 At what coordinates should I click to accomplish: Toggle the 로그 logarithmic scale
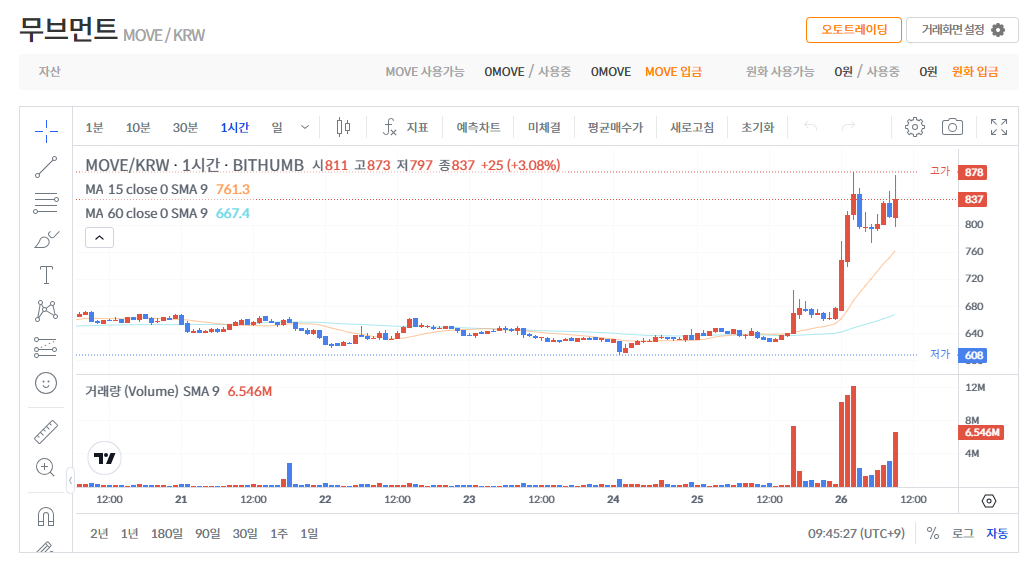point(963,534)
